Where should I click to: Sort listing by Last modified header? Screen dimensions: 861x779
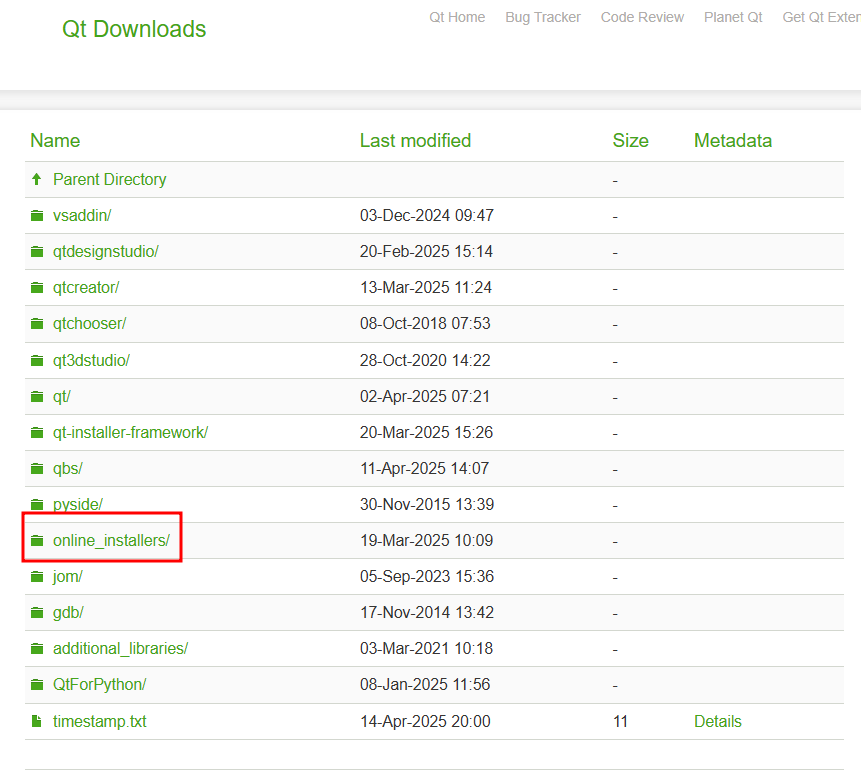coord(415,141)
